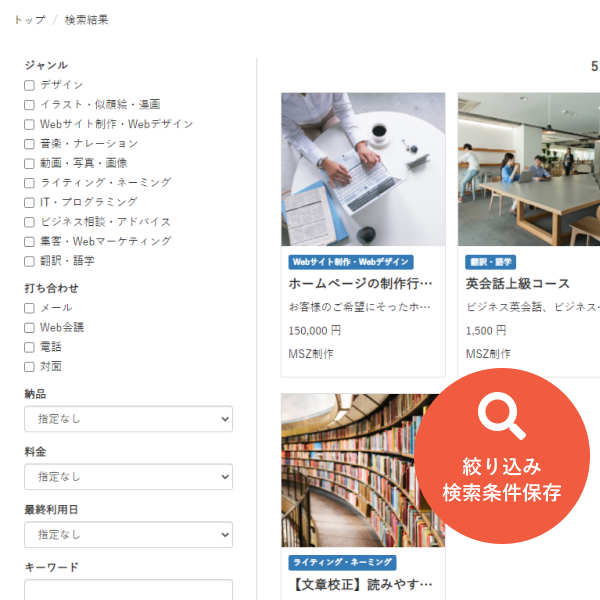Click the blue Webサイト制作・Webデザイン tag
600x600 pixels.
[x=351, y=262]
